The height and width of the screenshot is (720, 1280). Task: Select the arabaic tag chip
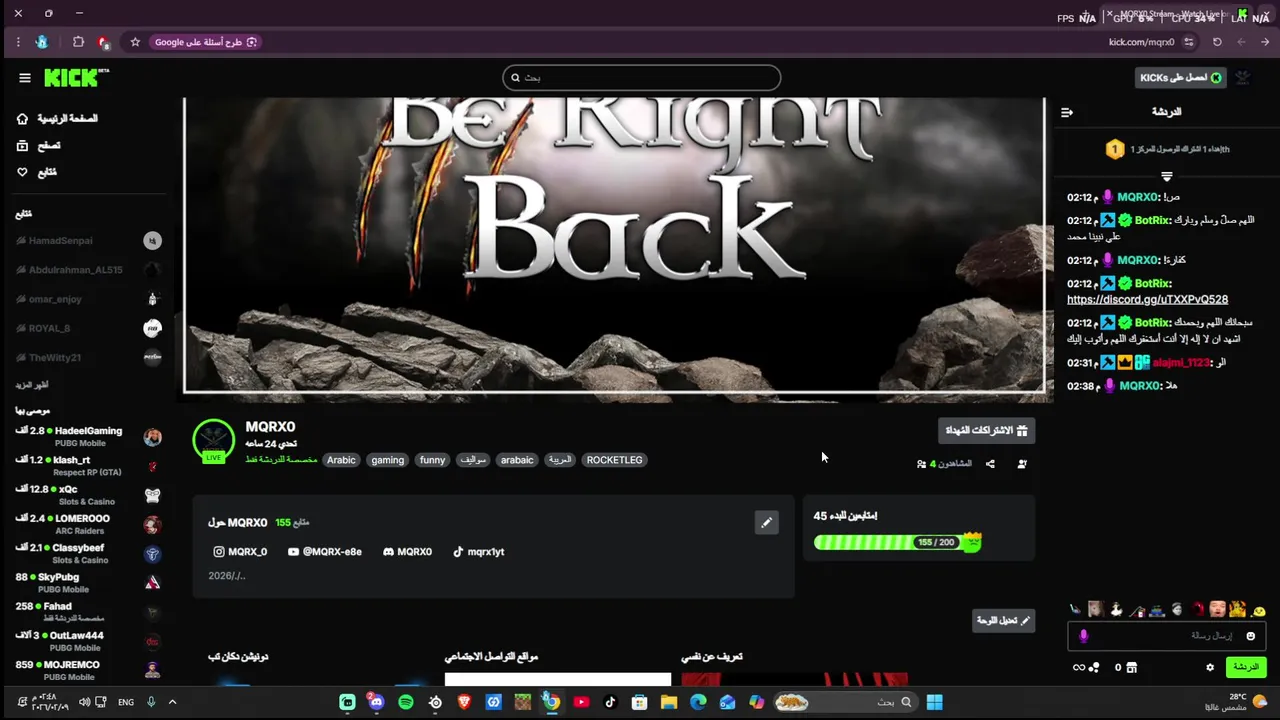pos(517,460)
